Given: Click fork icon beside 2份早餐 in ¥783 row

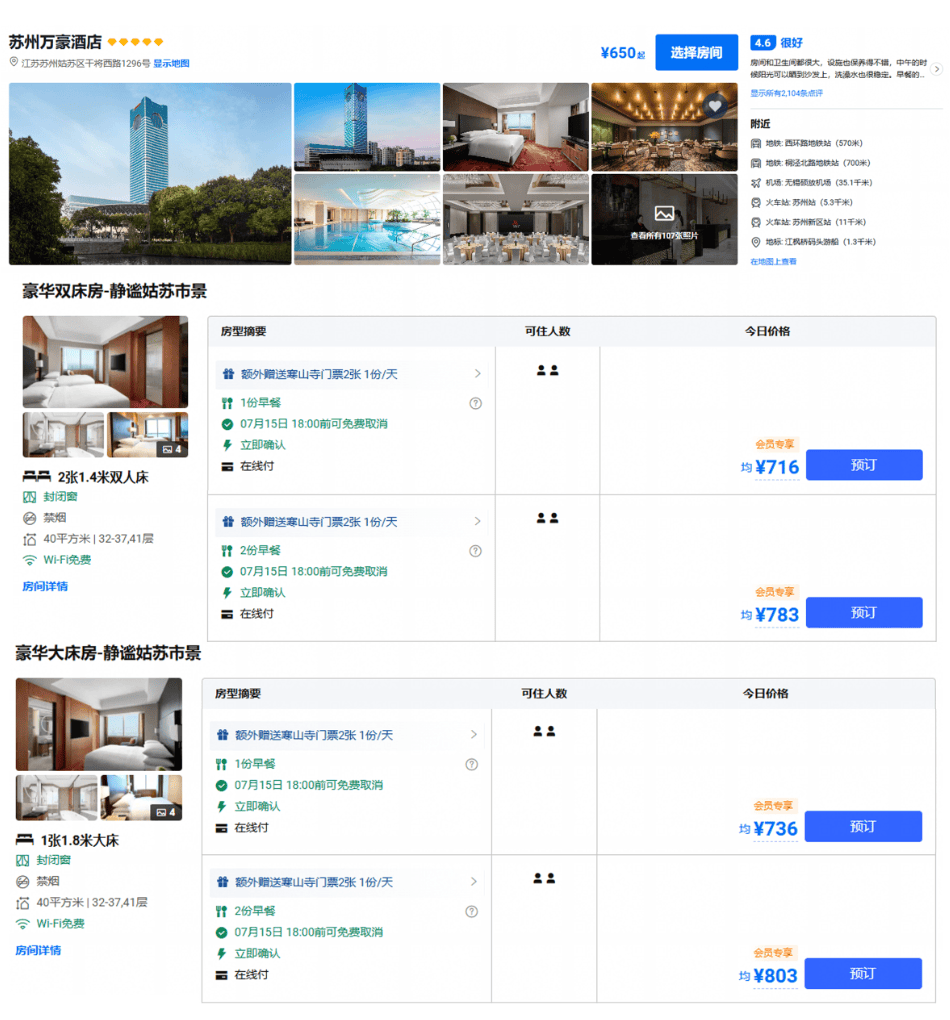Looking at the screenshot, I should (227, 551).
